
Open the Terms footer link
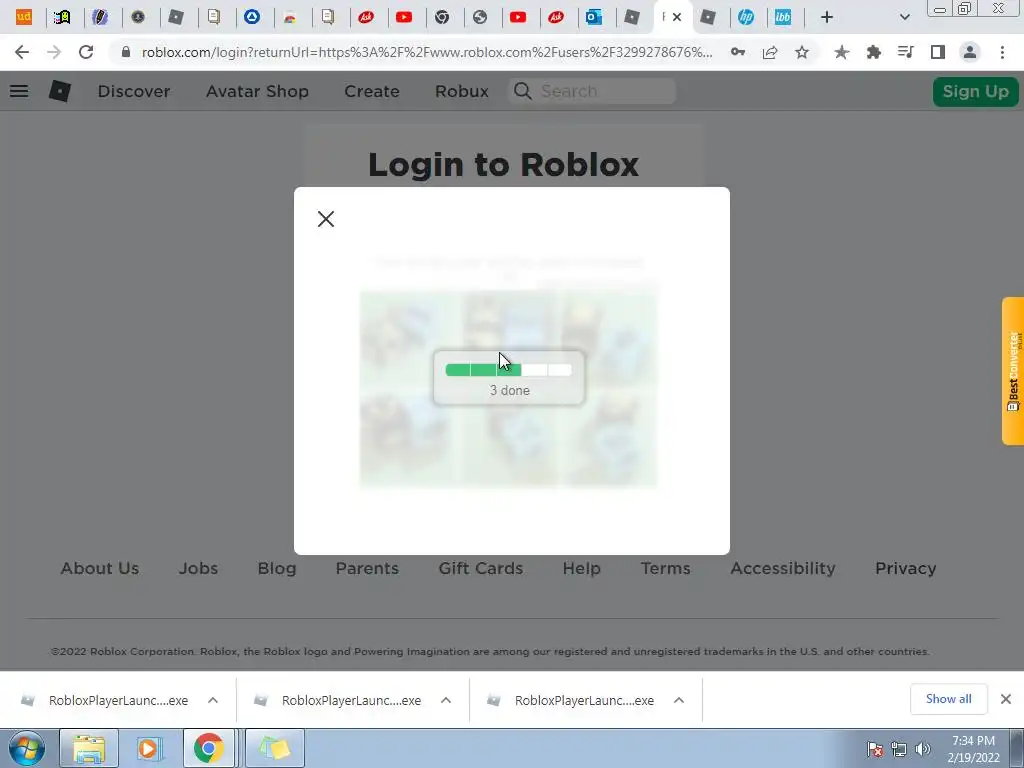pos(665,568)
